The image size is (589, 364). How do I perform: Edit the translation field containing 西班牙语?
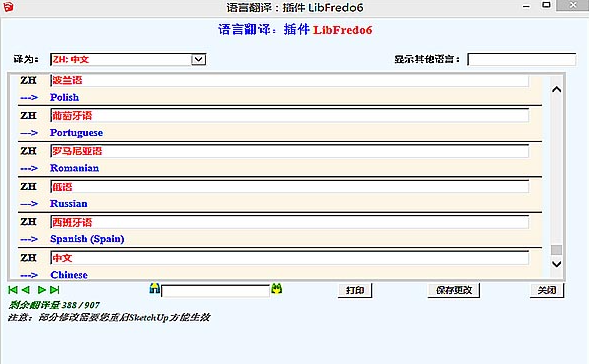pyautogui.click(x=290, y=222)
